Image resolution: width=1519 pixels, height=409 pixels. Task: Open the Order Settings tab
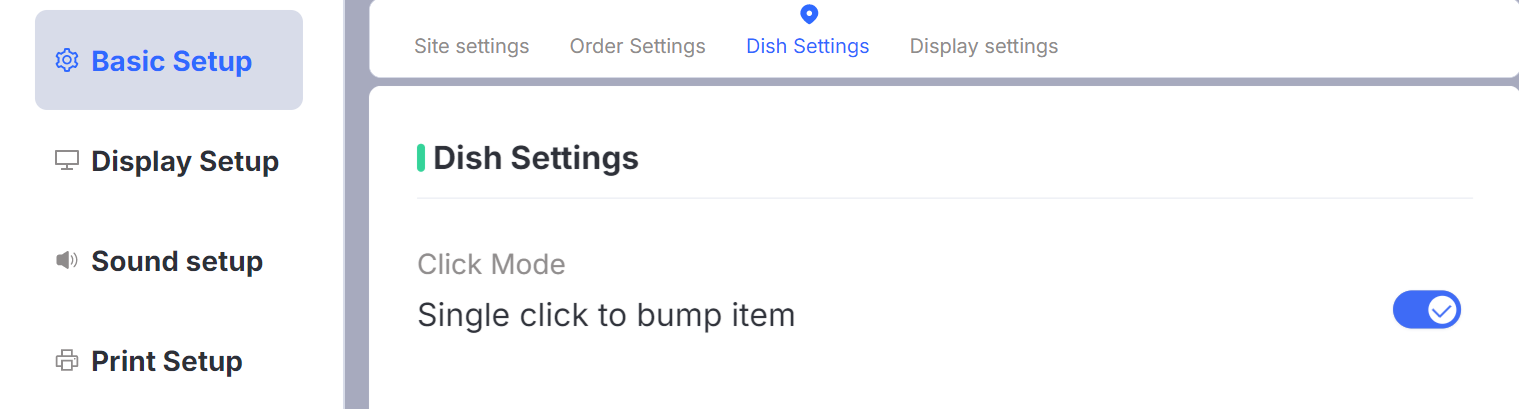637,46
